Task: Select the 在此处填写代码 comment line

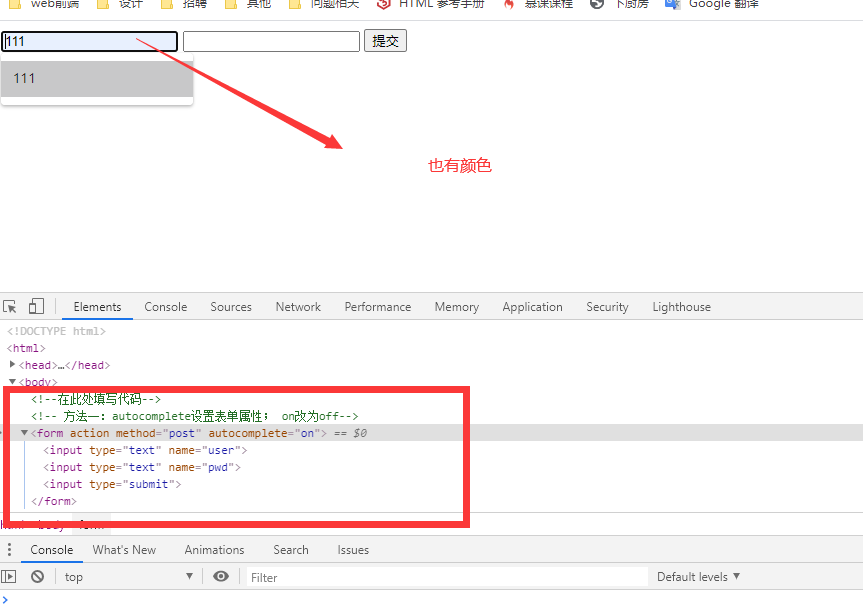Action: [96, 399]
